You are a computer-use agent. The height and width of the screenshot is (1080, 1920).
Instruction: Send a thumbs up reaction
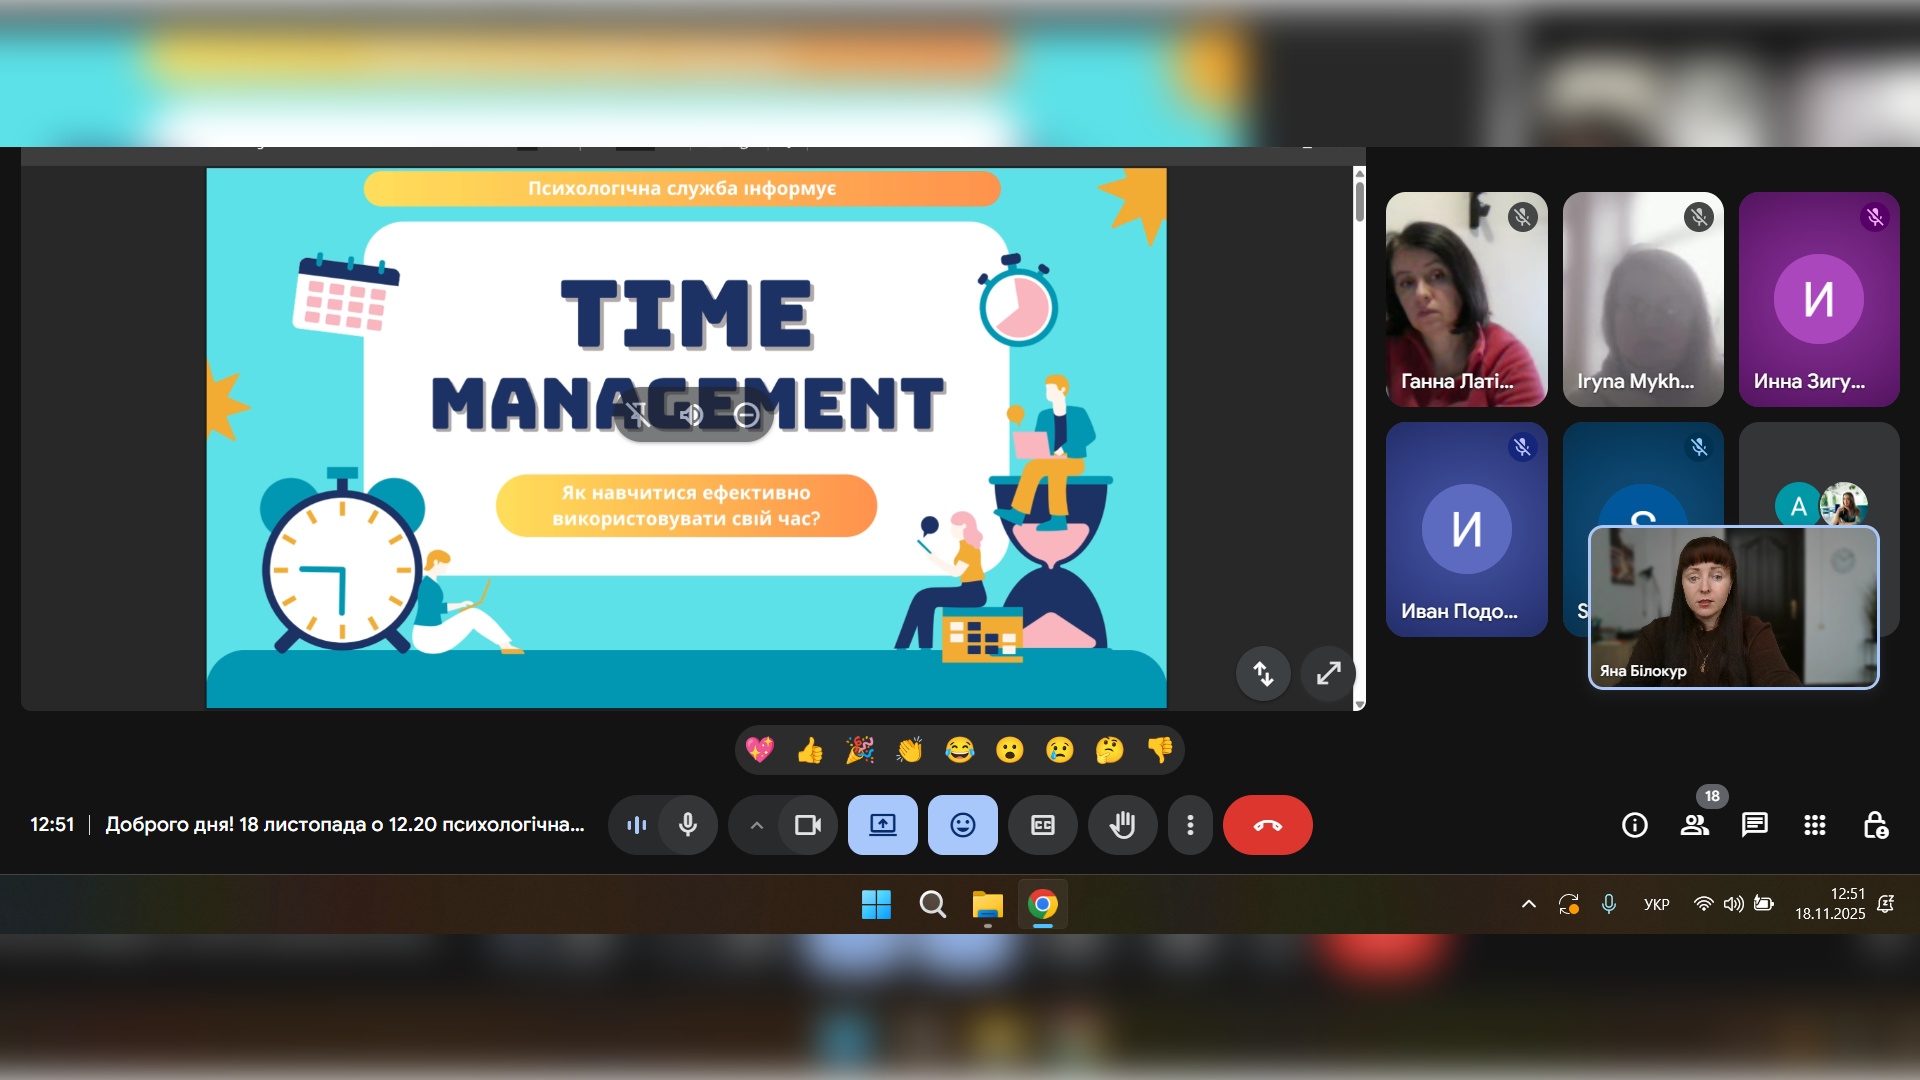coord(810,750)
